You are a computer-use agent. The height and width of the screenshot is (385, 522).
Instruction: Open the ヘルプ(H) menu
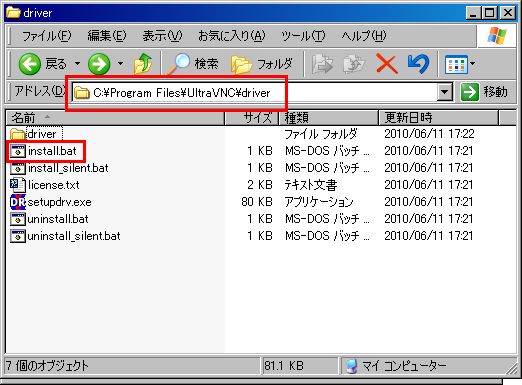pyautogui.click(x=364, y=36)
